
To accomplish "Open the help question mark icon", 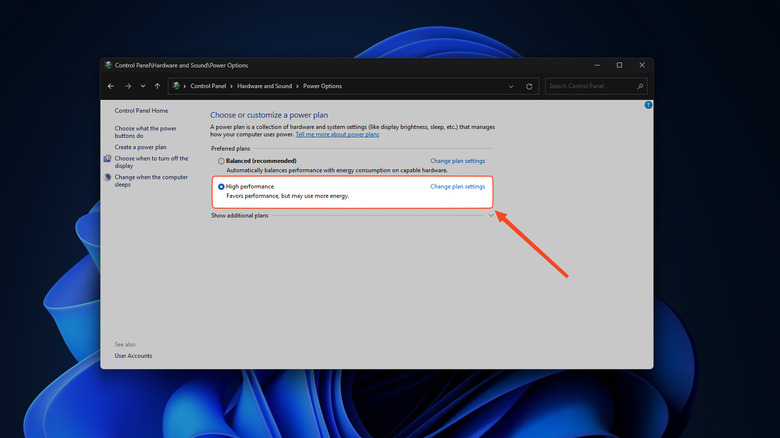I will (x=648, y=105).
